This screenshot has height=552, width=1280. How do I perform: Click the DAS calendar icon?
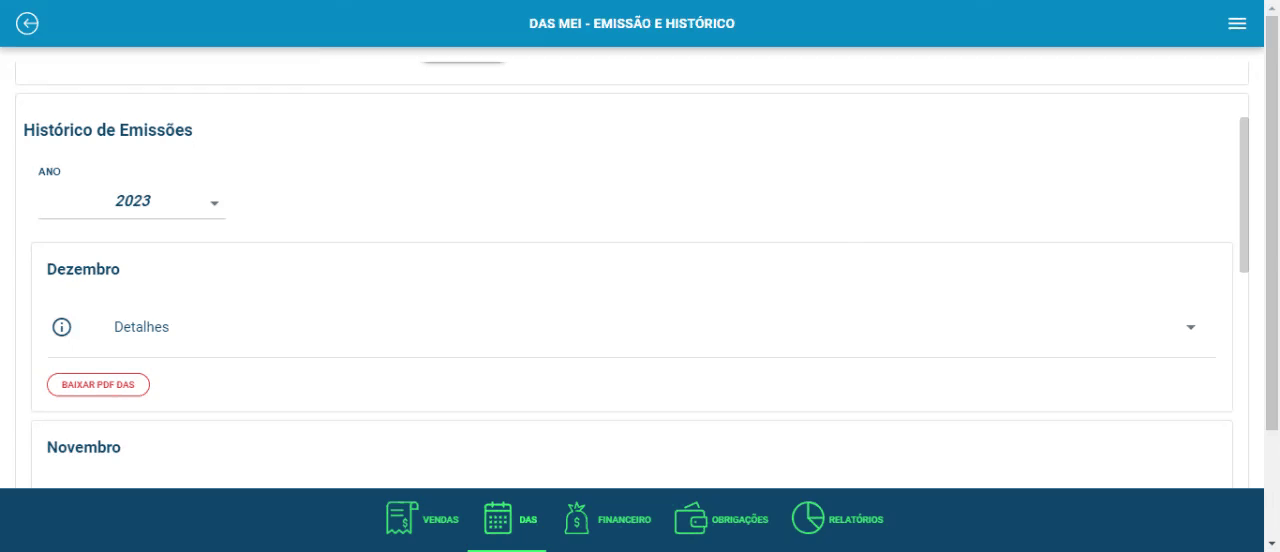click(498, 518)
